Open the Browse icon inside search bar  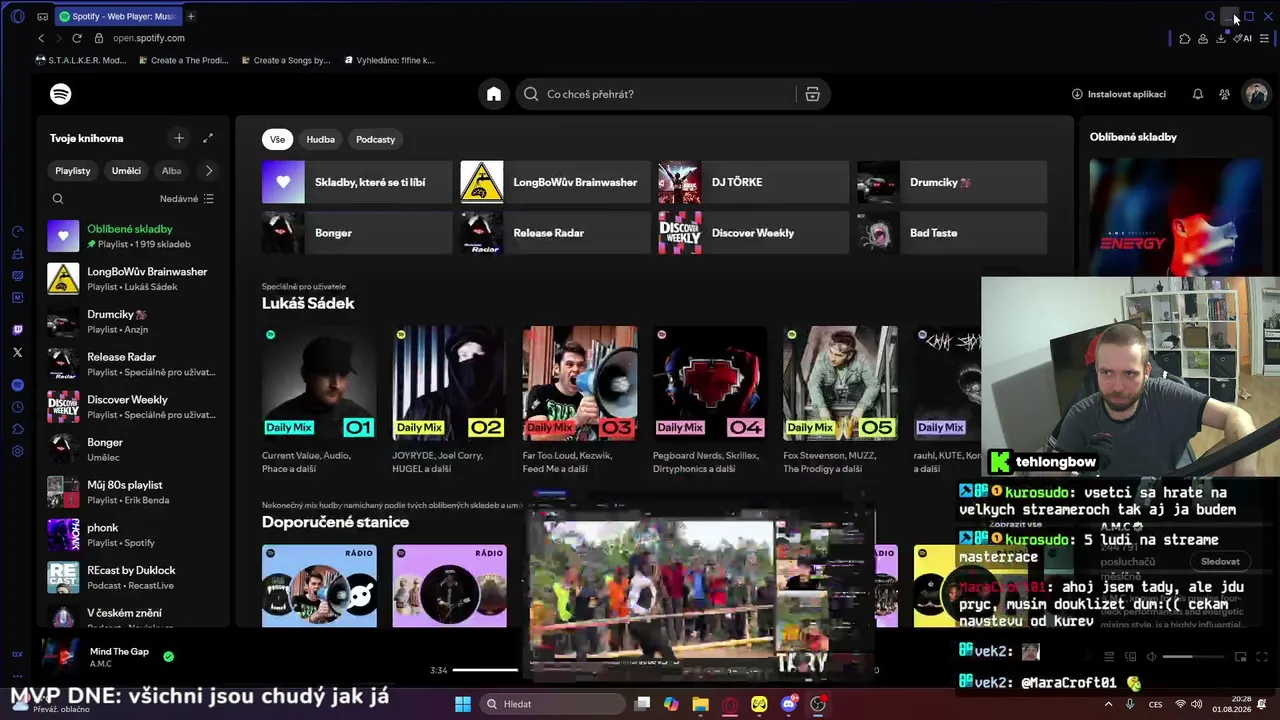(812, 94)
